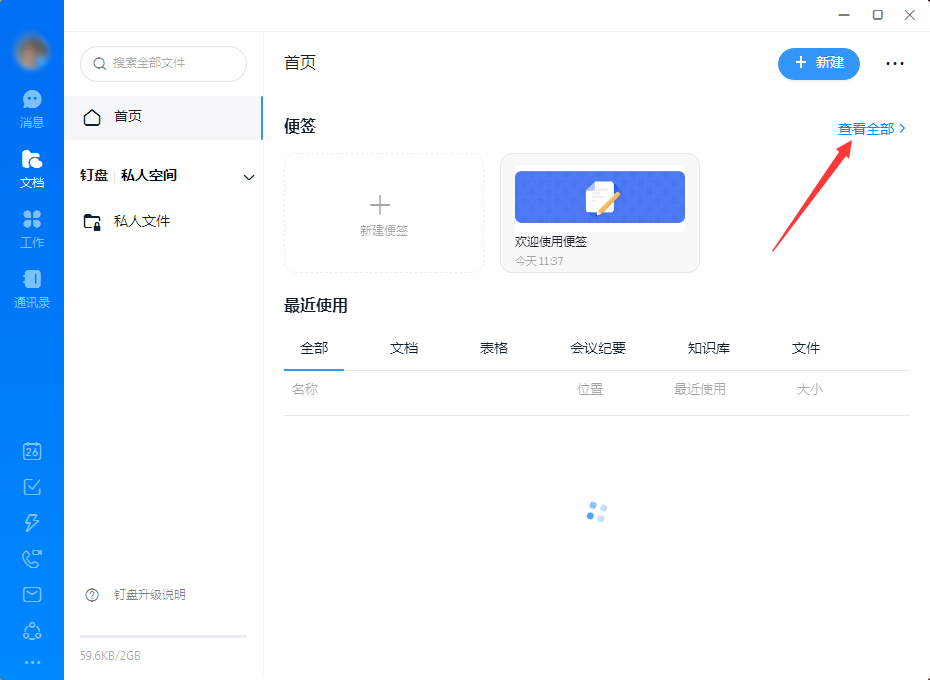Expand the 钉盘 私人空间 section
The width and height of the screenshot is (930, 680).
248,176
